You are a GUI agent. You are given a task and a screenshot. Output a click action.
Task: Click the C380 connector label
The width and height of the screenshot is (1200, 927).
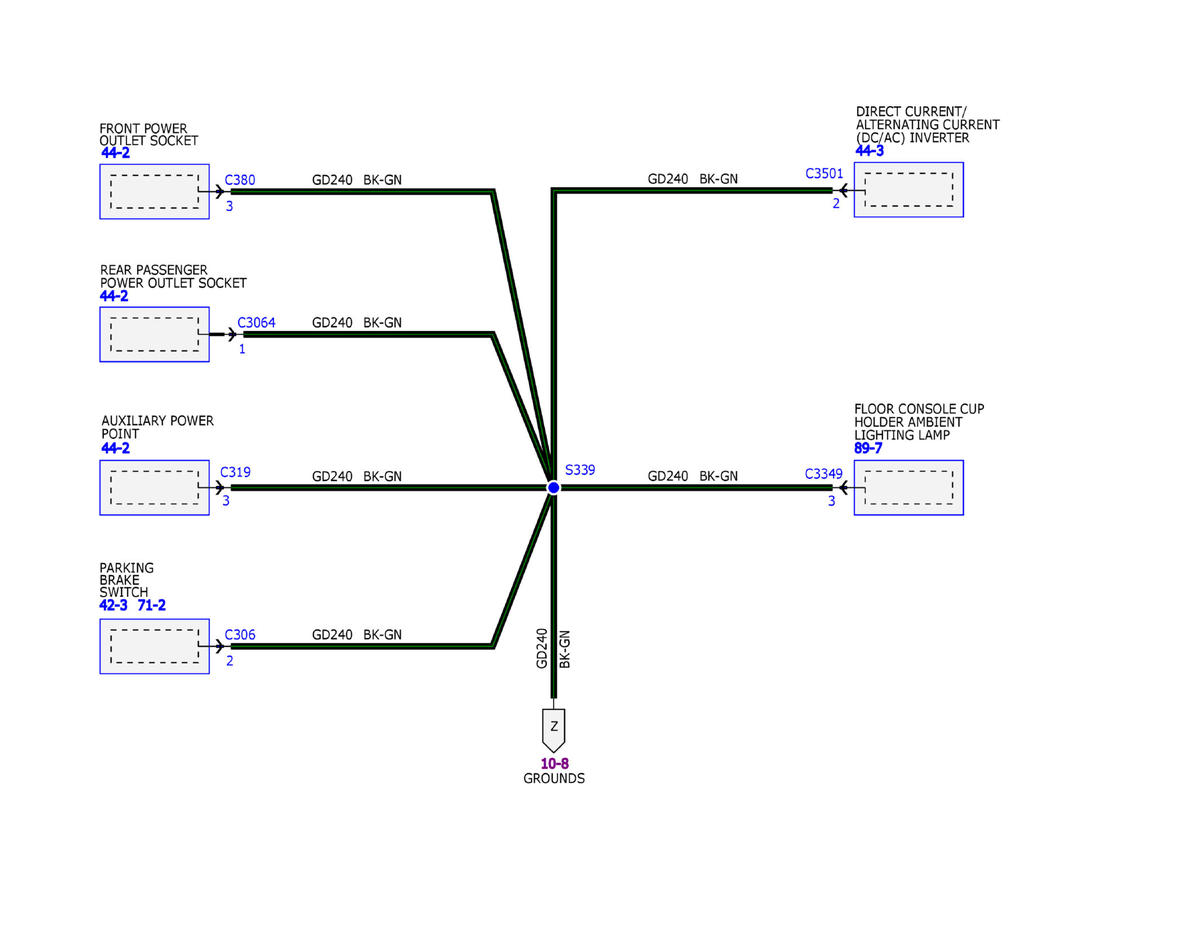point(240,181)
